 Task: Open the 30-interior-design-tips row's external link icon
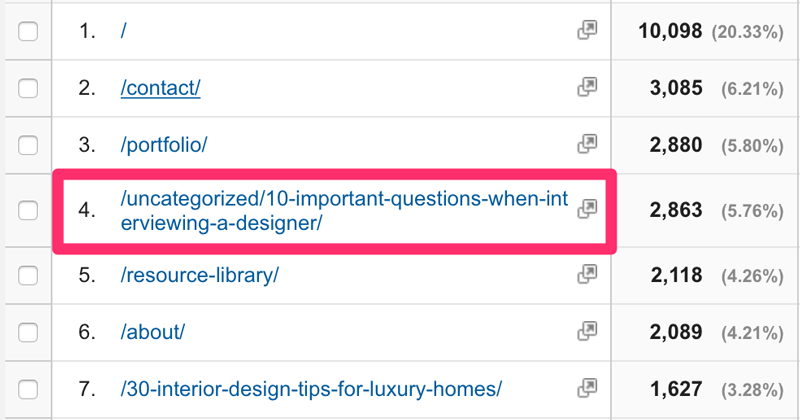pos(587,387)
